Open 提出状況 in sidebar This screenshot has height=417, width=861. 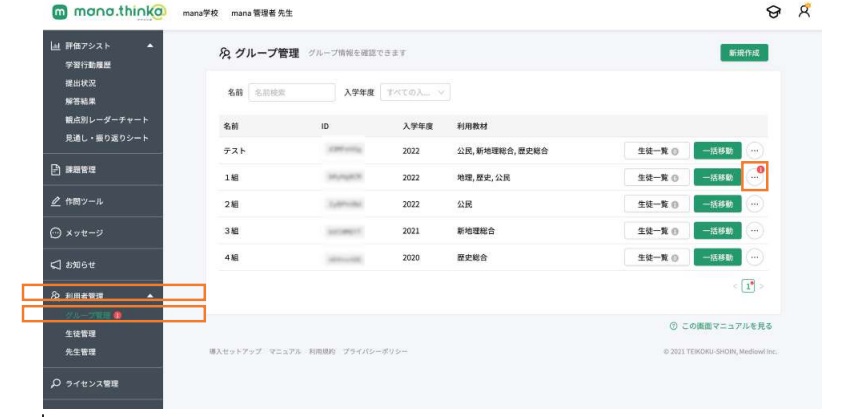point(80,83)
